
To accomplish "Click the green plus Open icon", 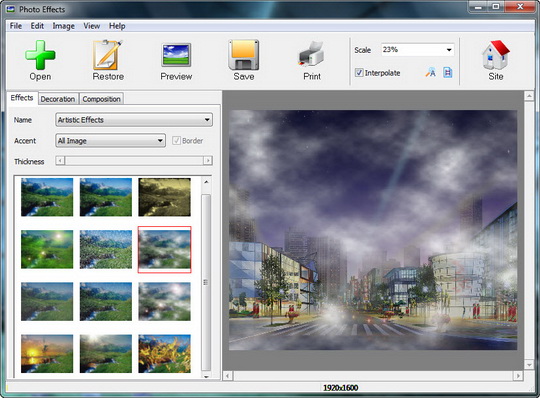I will pos(40,55).
